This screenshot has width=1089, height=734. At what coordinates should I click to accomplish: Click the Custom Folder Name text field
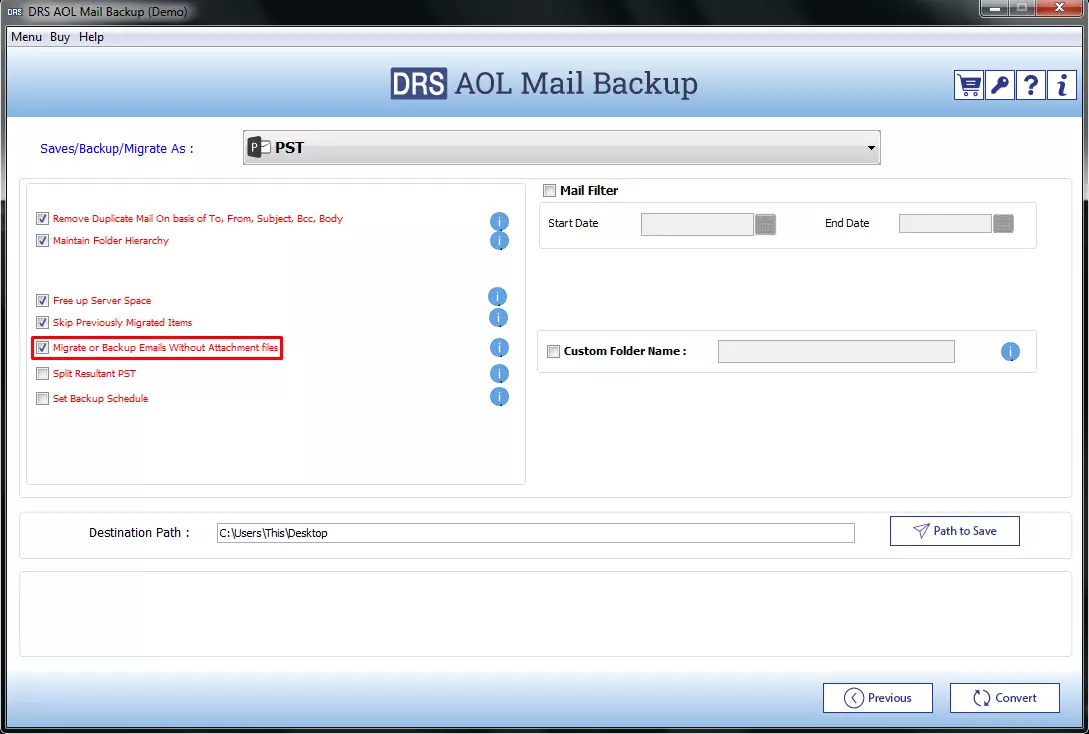coord(836,351)
